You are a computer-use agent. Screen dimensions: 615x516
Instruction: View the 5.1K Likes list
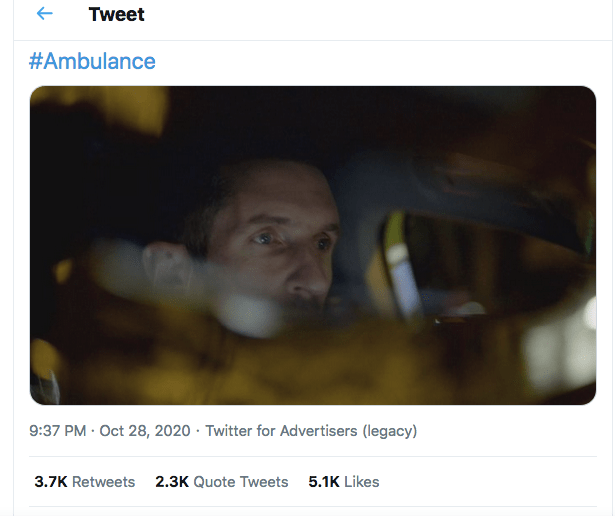[343, 482]
